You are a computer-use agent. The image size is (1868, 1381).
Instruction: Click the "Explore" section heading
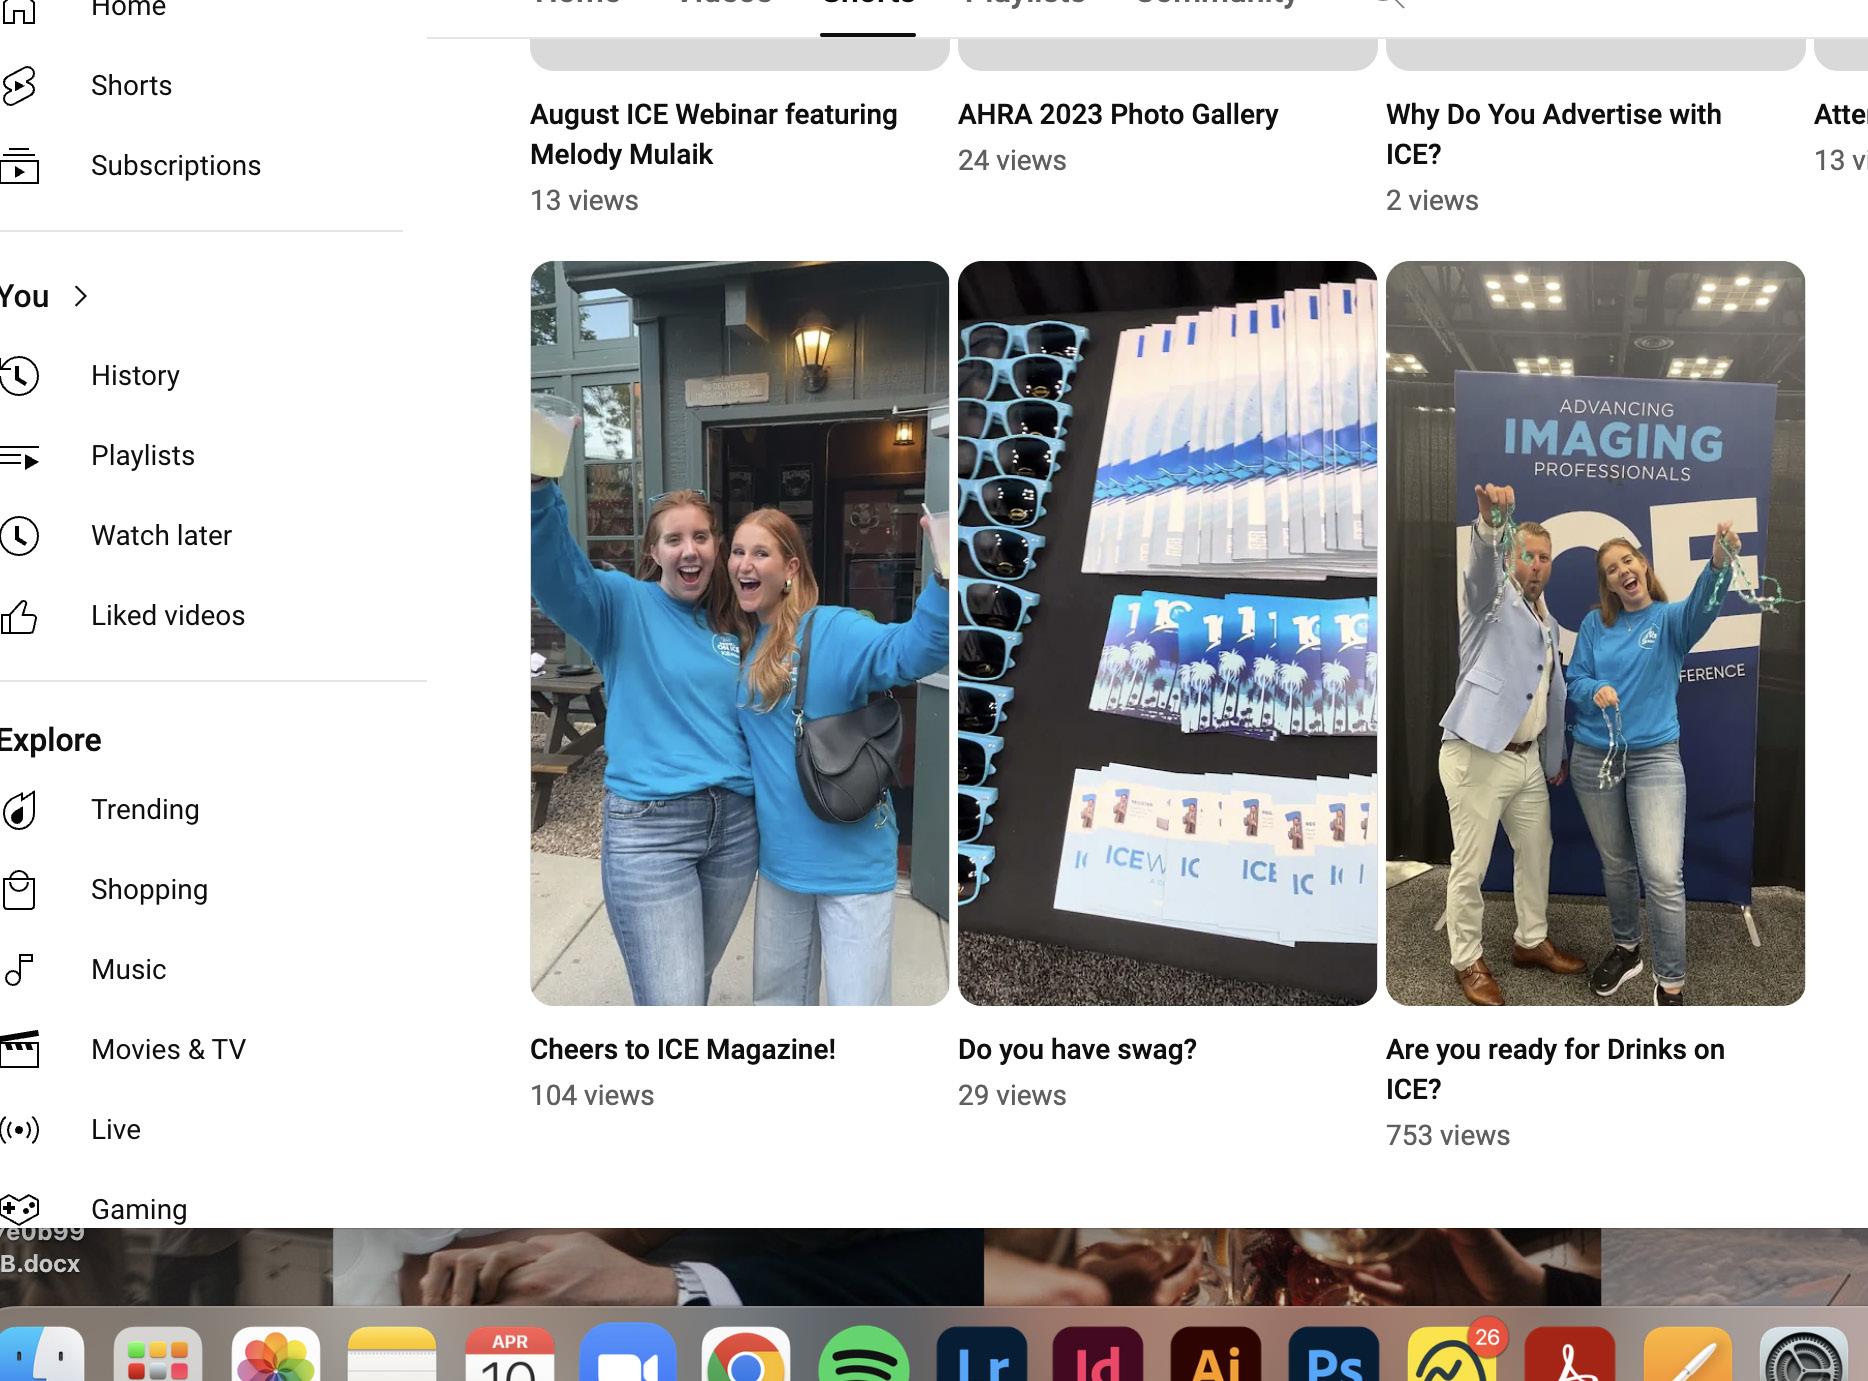click(x=50, y=741)
